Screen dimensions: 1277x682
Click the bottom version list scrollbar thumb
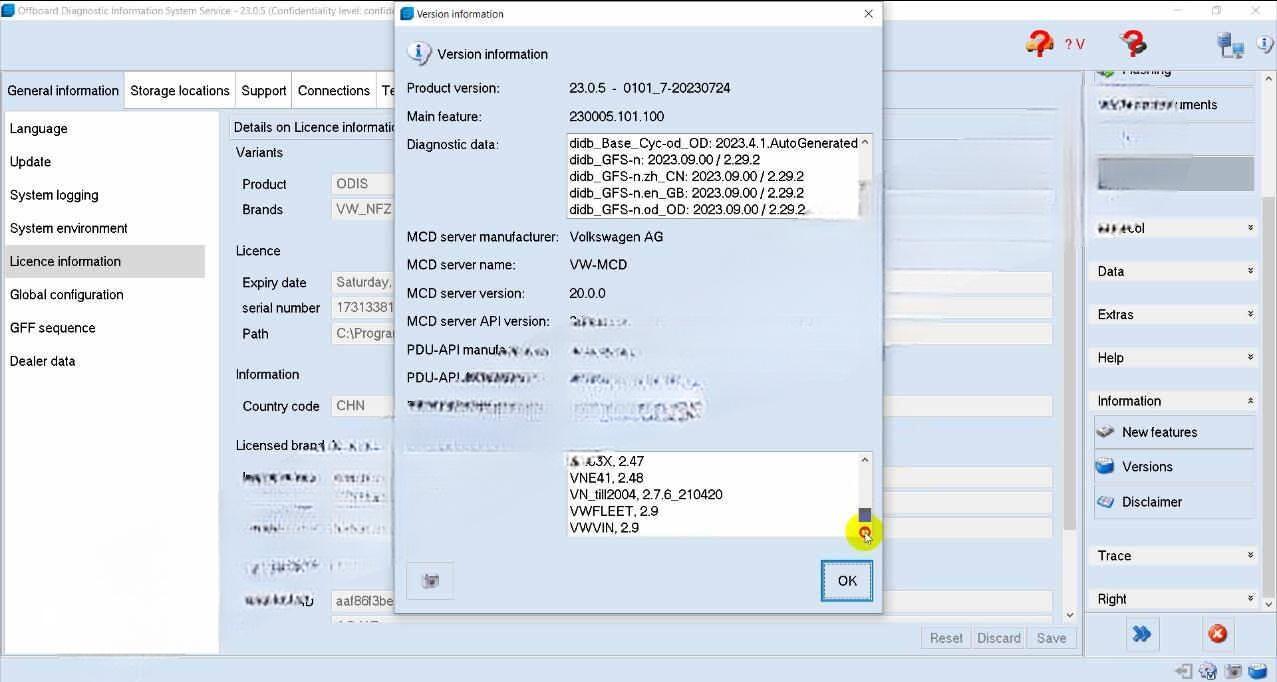click(865, 516)
